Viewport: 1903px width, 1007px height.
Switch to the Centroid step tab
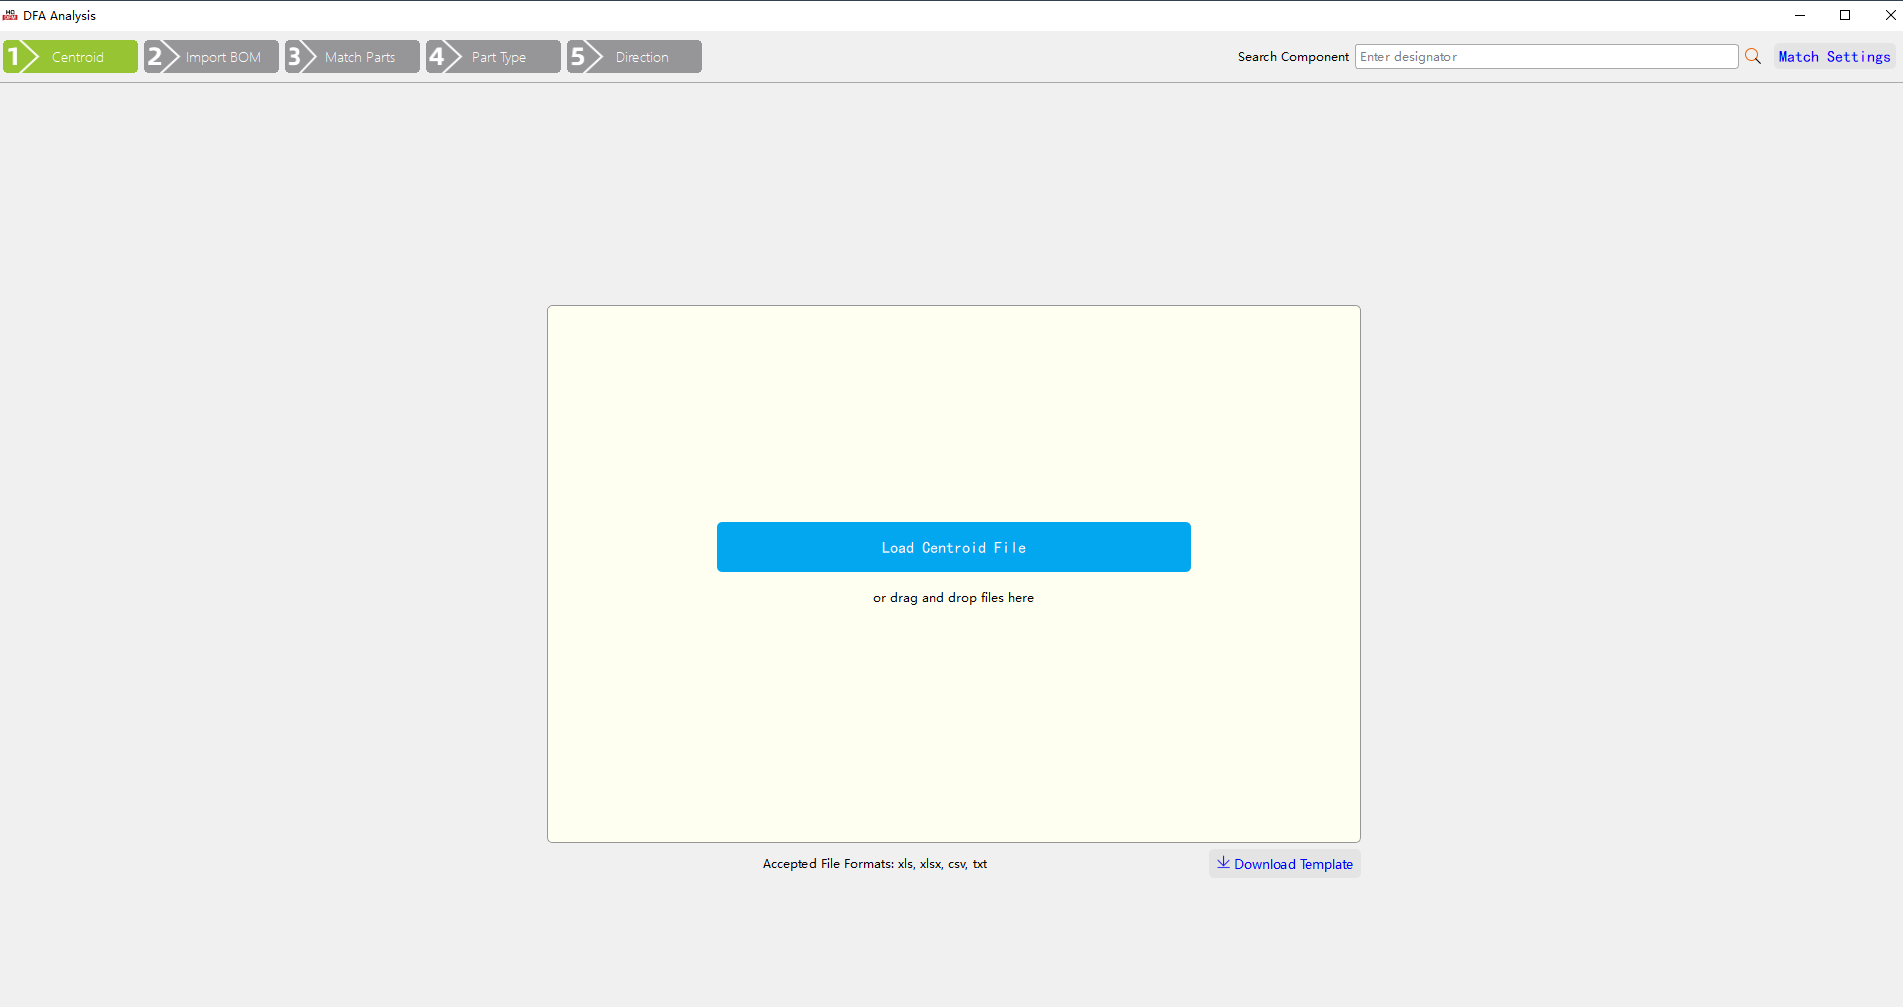pos(78,57)
